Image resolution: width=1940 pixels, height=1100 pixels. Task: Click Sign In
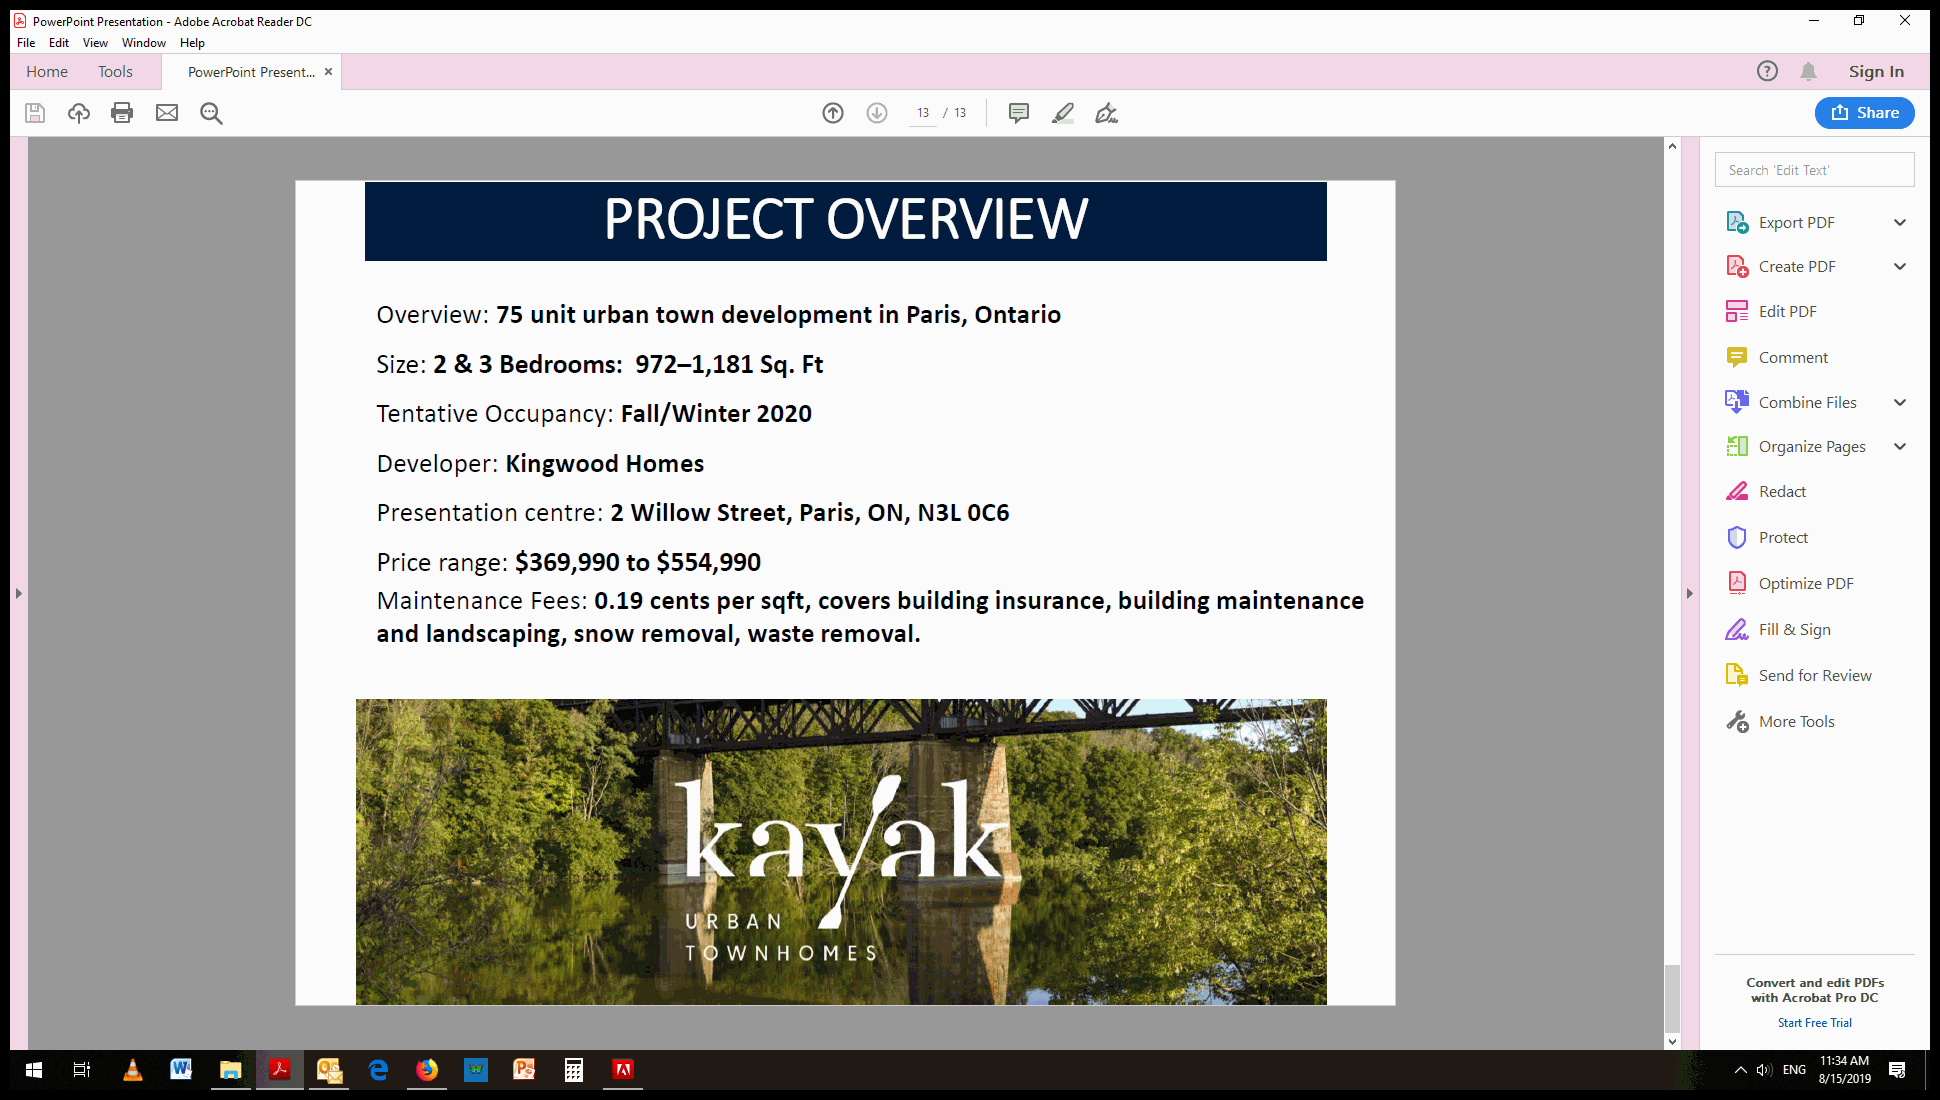pos(1876,71)
